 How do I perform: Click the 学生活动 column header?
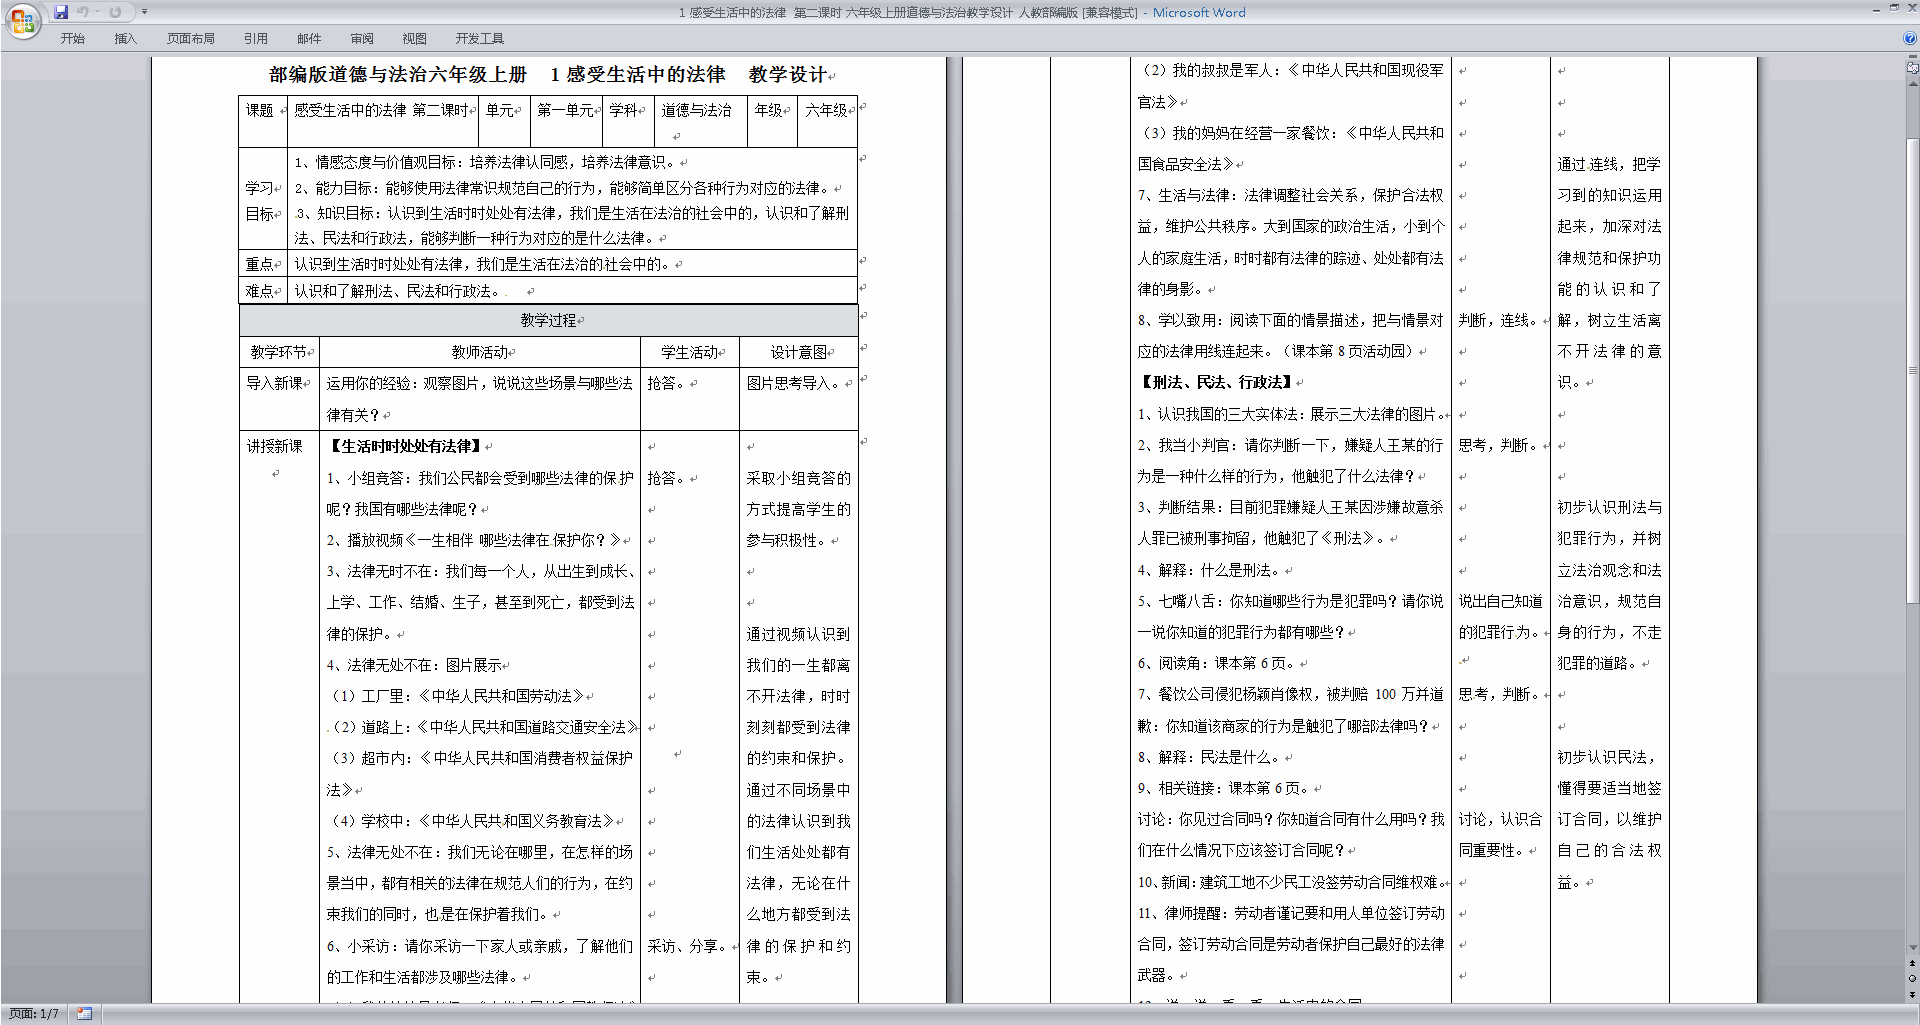[x=690, y=352]
